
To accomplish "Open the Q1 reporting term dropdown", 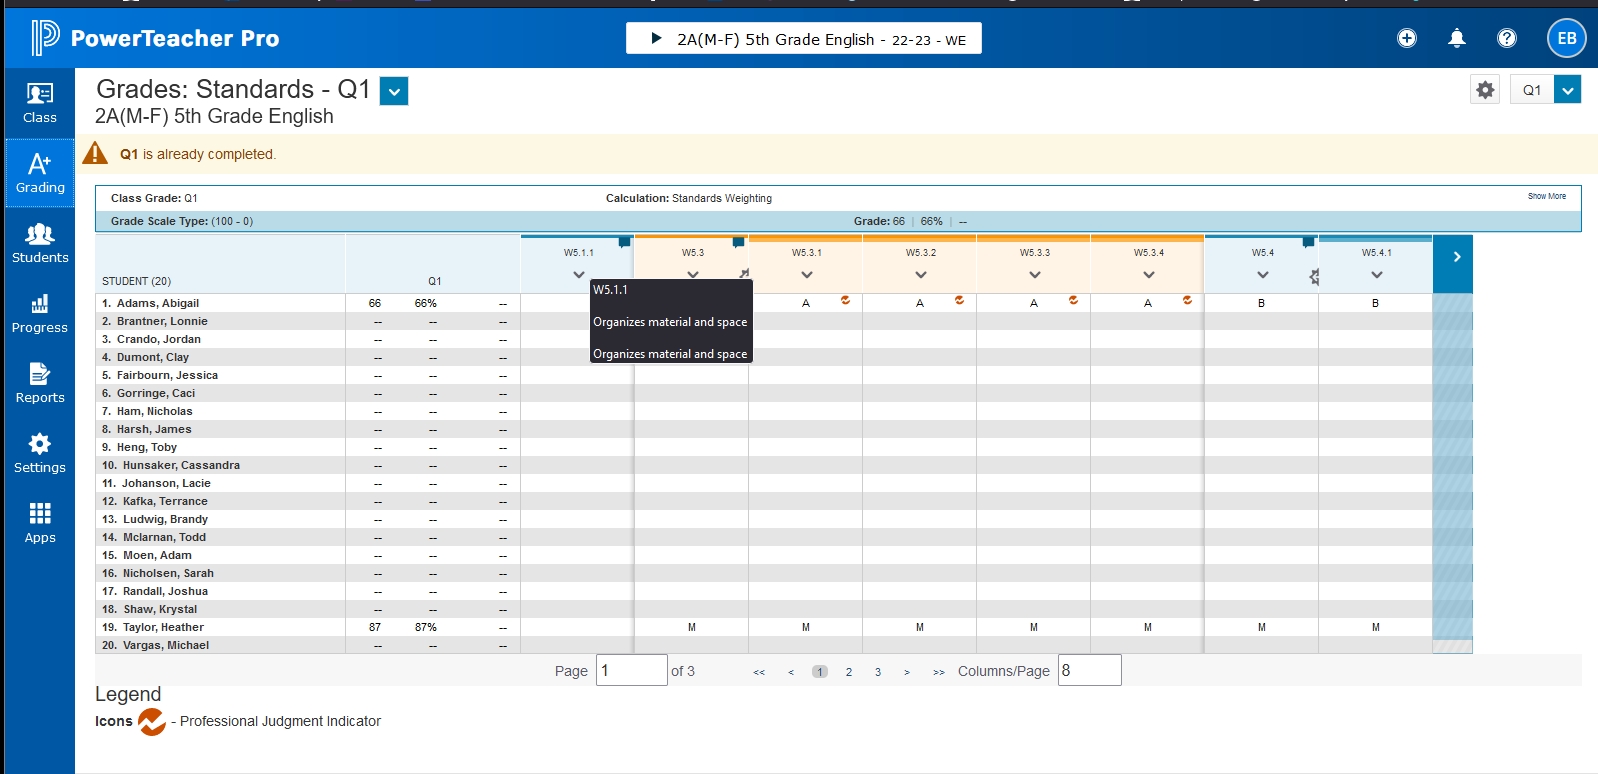I will (1567, 90).
